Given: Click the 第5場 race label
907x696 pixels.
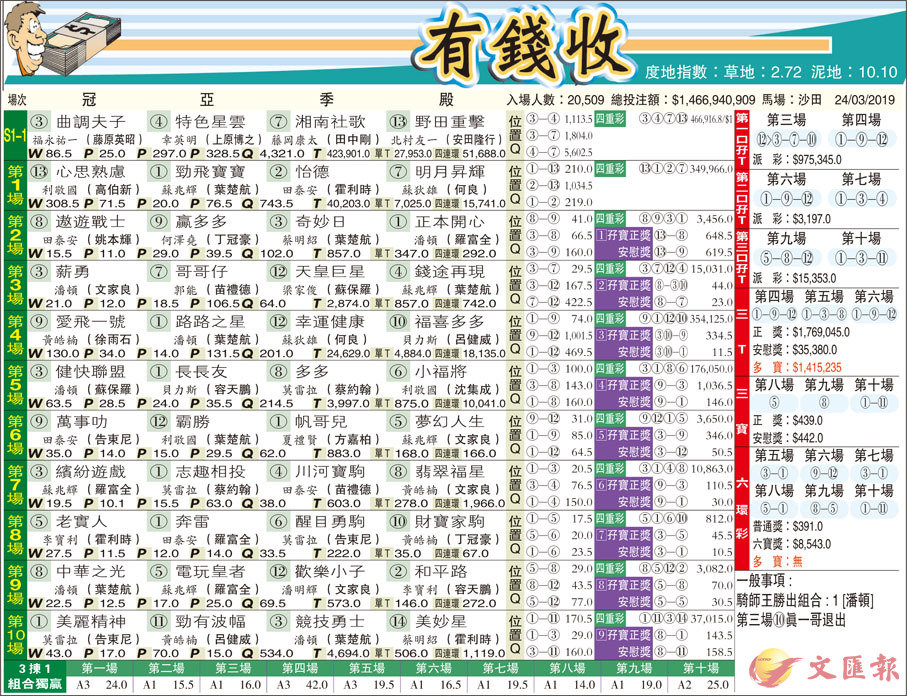Looking at the screenshot, I should click(14, 384).
